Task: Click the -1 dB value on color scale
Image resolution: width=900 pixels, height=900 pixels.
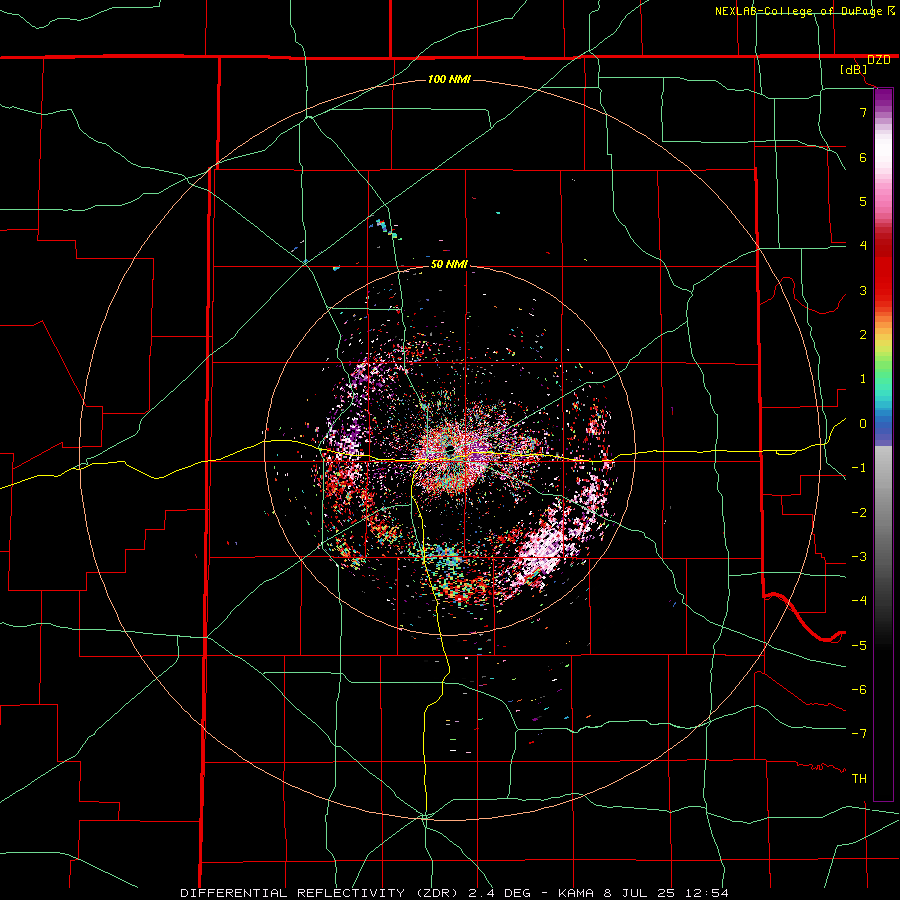Action: pyautogui.click(x=859, y=468)
